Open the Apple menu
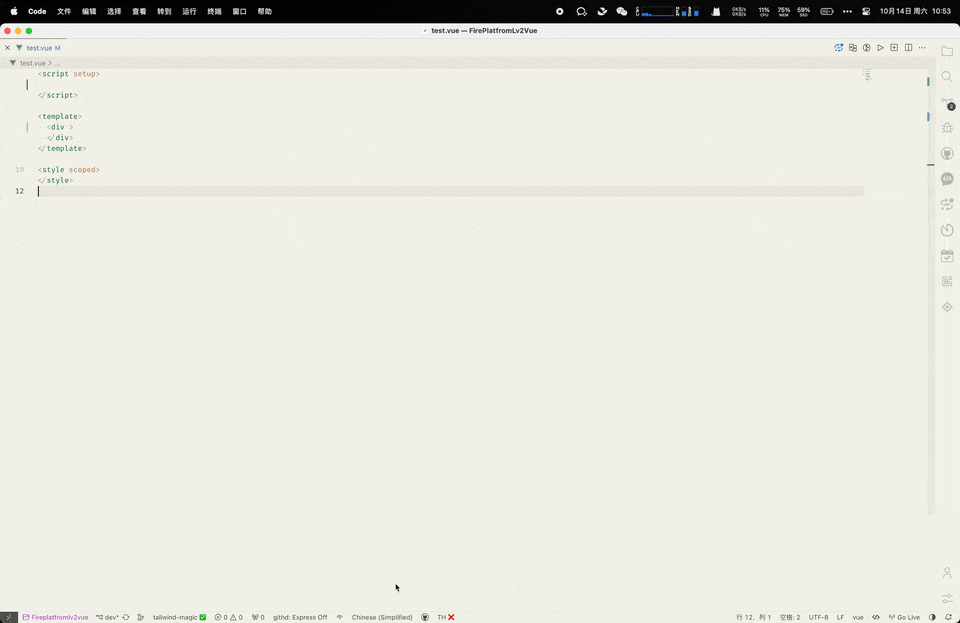 13,11
